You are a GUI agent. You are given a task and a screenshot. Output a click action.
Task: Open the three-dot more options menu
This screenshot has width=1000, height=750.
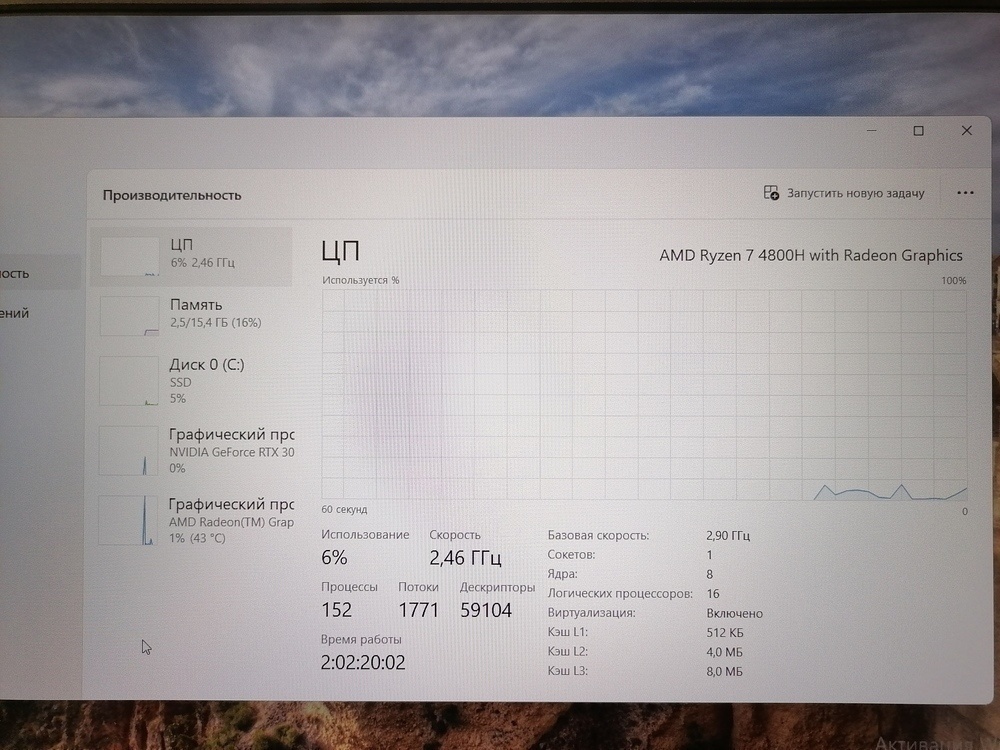pyautogui.click(x=965, y=193)
